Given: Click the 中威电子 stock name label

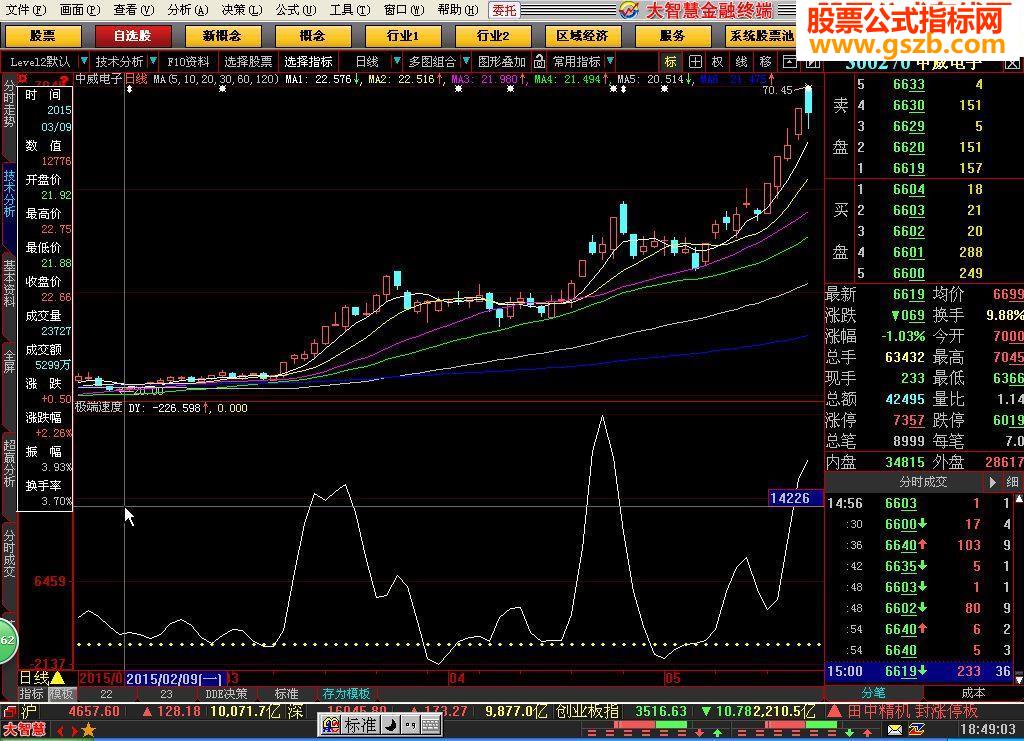Looking at the screenshot, I should coord(98,79).
